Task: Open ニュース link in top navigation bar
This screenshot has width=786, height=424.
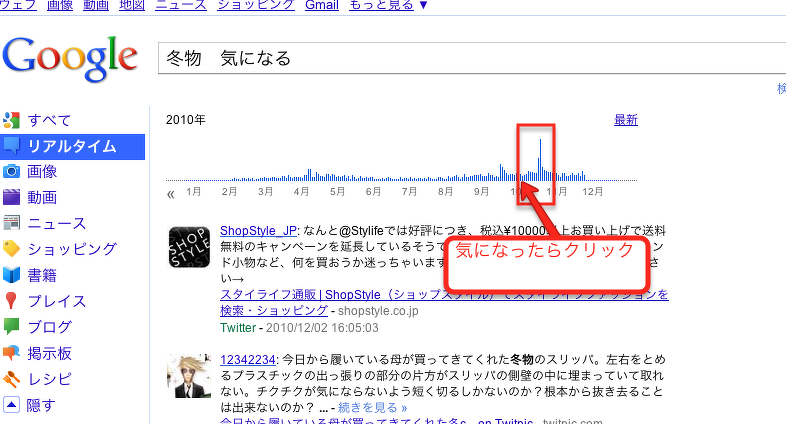Action: click(181, 5)
